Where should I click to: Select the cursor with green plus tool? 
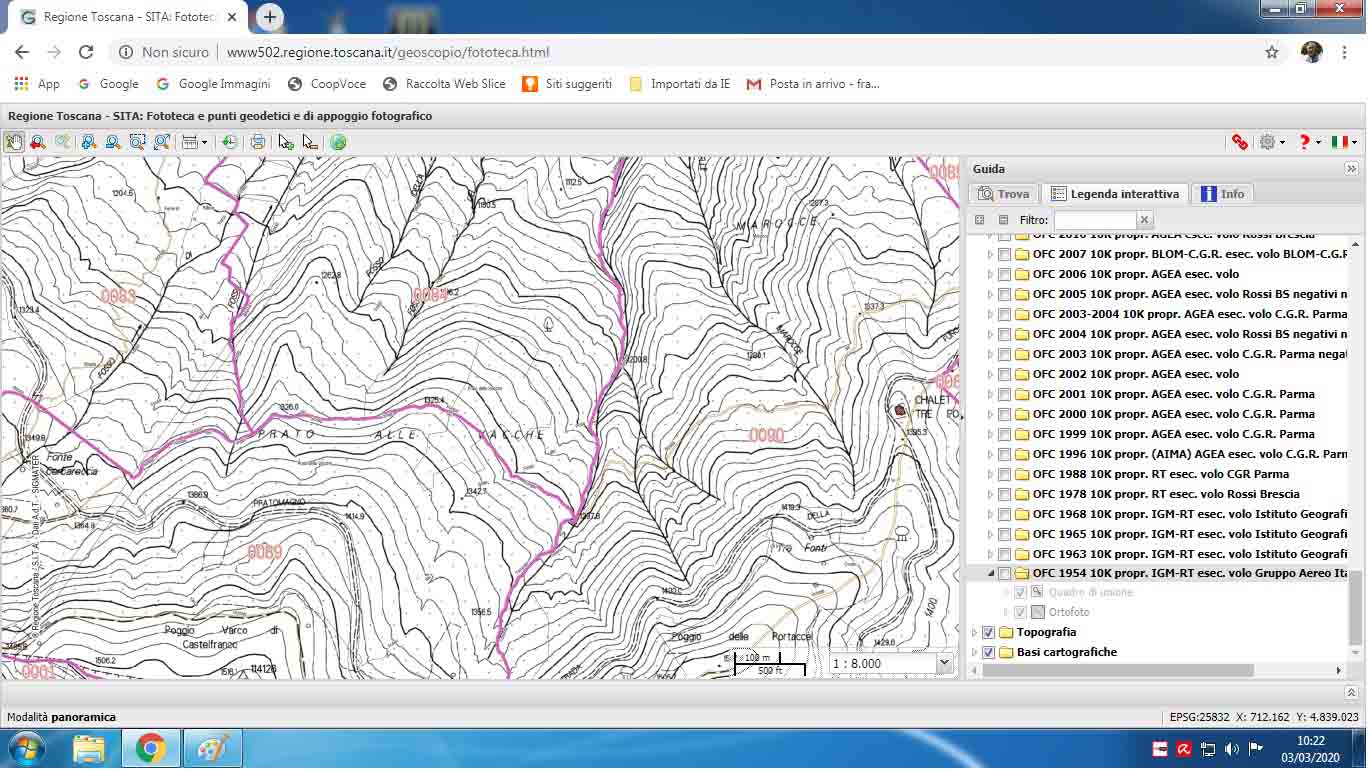[286, 142]
